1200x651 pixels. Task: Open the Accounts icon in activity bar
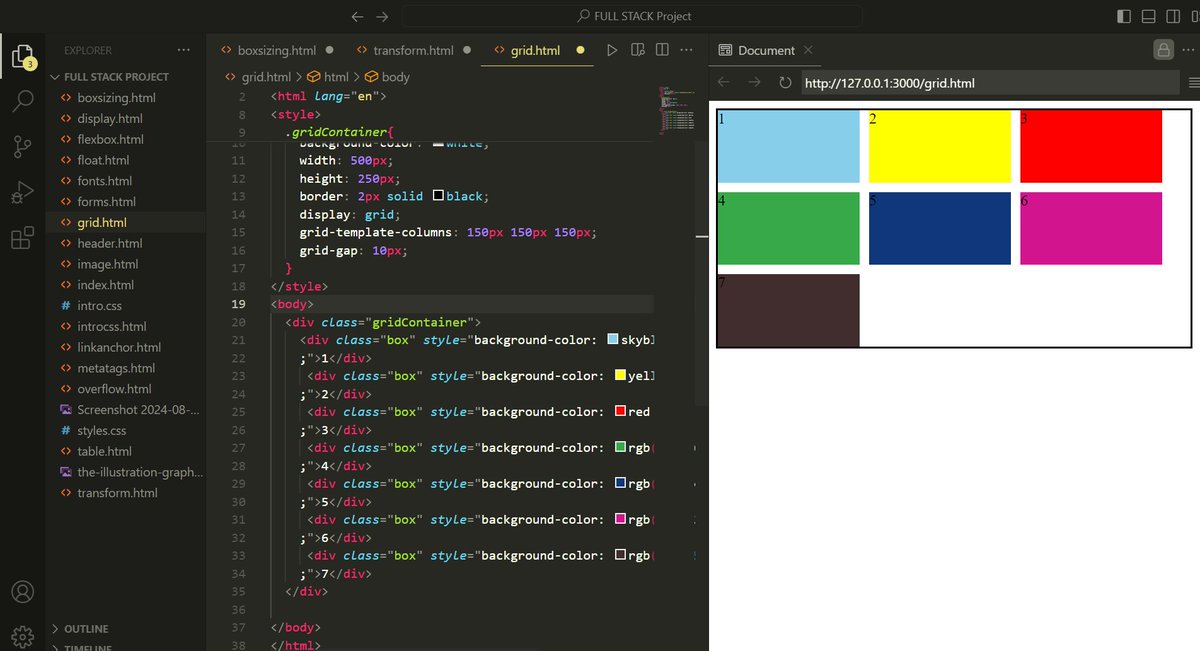click(22, 592)
